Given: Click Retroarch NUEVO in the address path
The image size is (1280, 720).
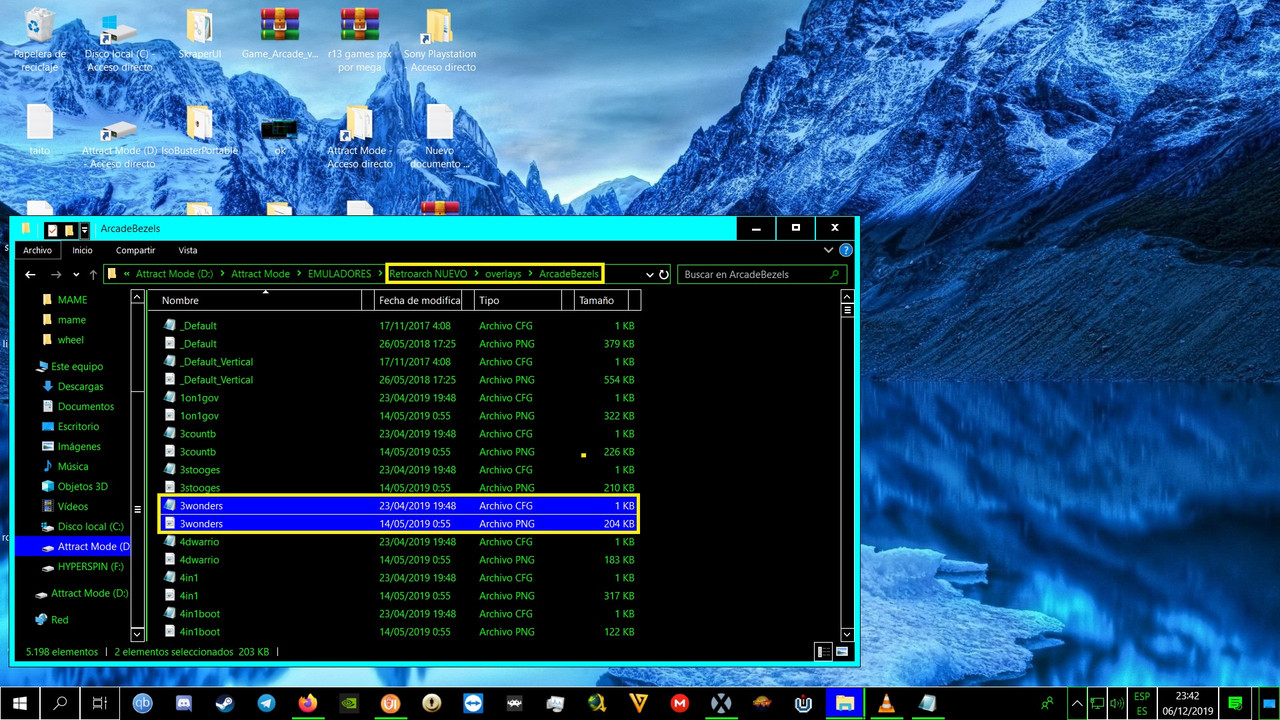Looking at the screenshot, I should [428, 274].
